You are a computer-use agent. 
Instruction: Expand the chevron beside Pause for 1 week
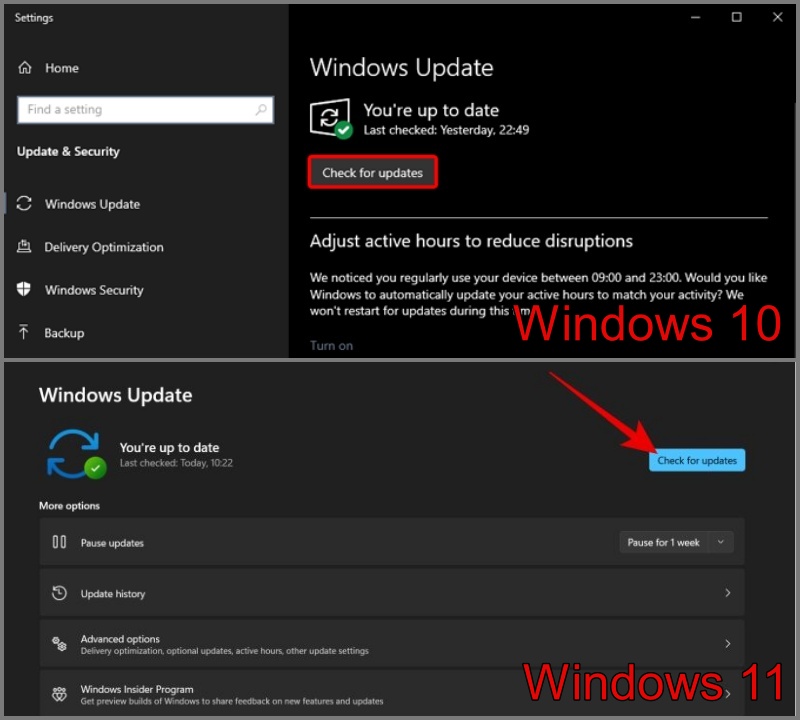720,542
